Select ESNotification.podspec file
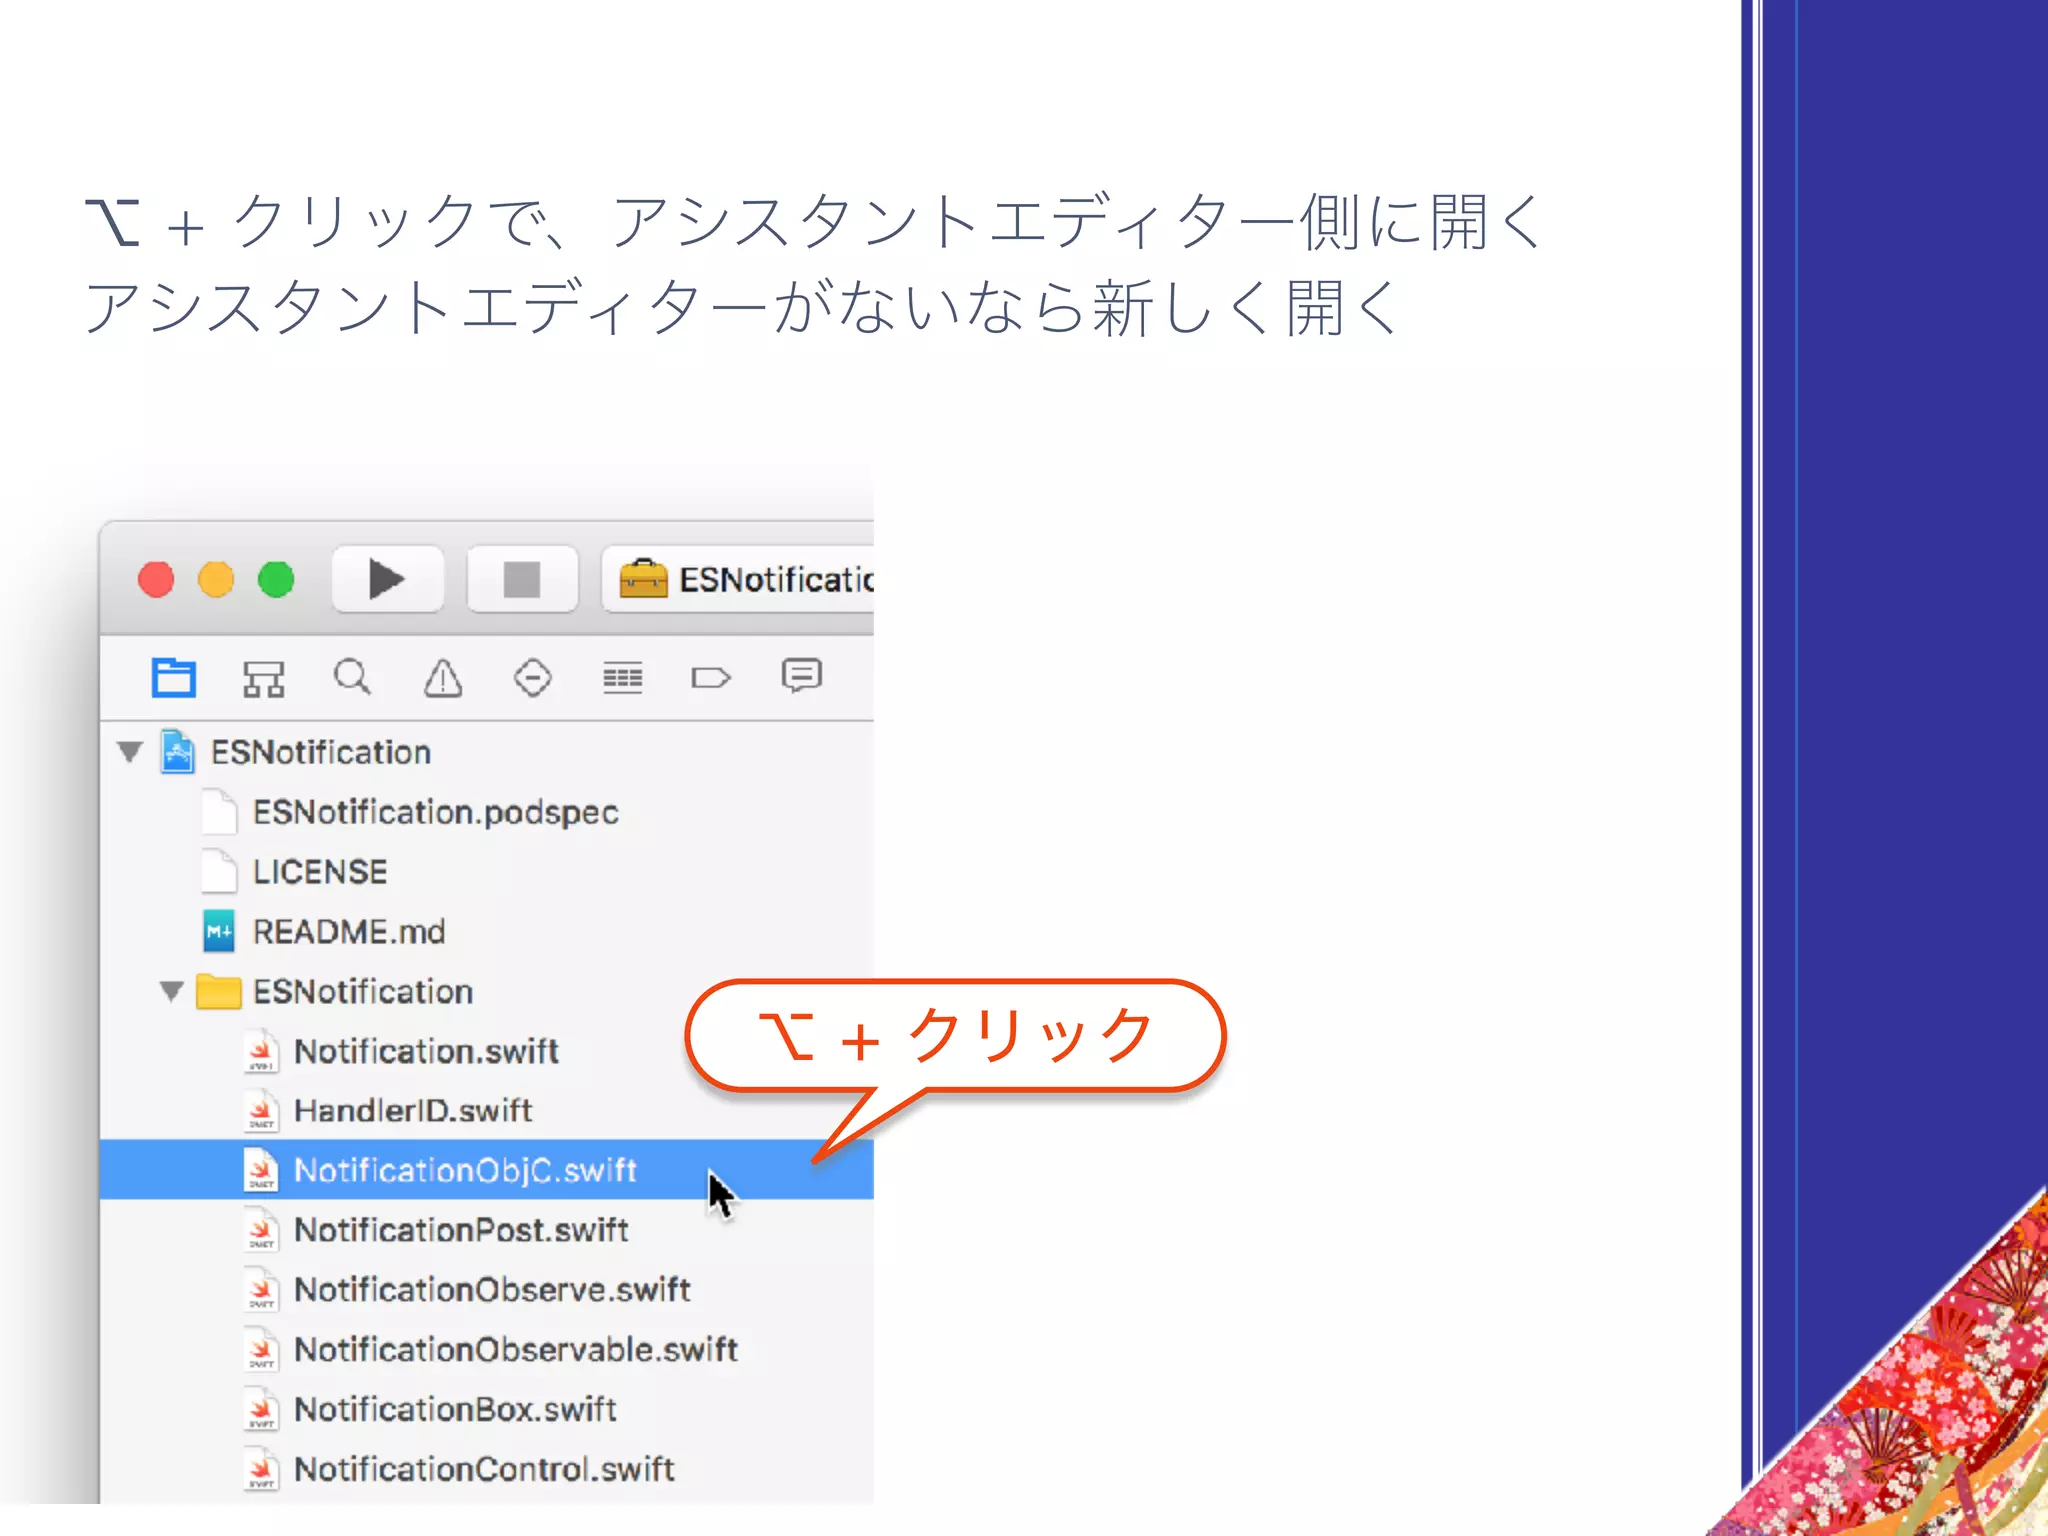 pyautogui.click(x=435, y=812)
